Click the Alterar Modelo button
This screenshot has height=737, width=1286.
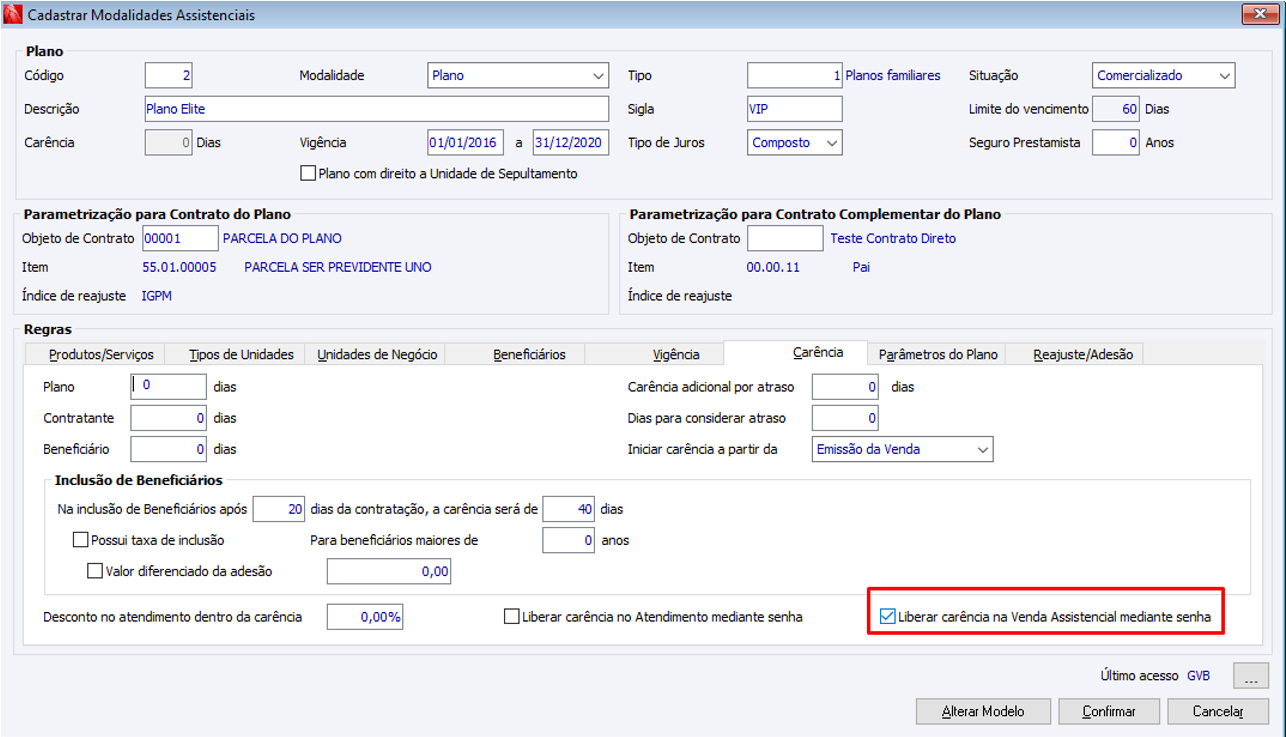(983, 711)
